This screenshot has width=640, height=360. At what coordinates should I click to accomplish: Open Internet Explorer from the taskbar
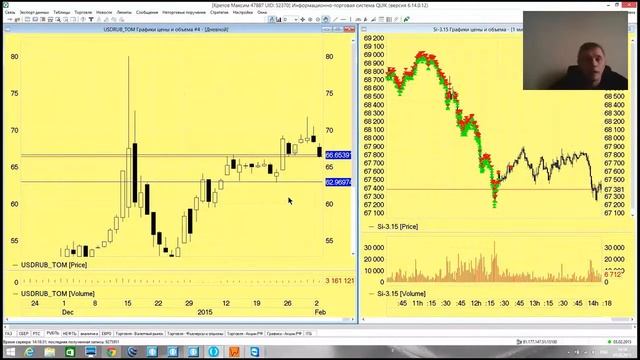[x=29, y=352]
